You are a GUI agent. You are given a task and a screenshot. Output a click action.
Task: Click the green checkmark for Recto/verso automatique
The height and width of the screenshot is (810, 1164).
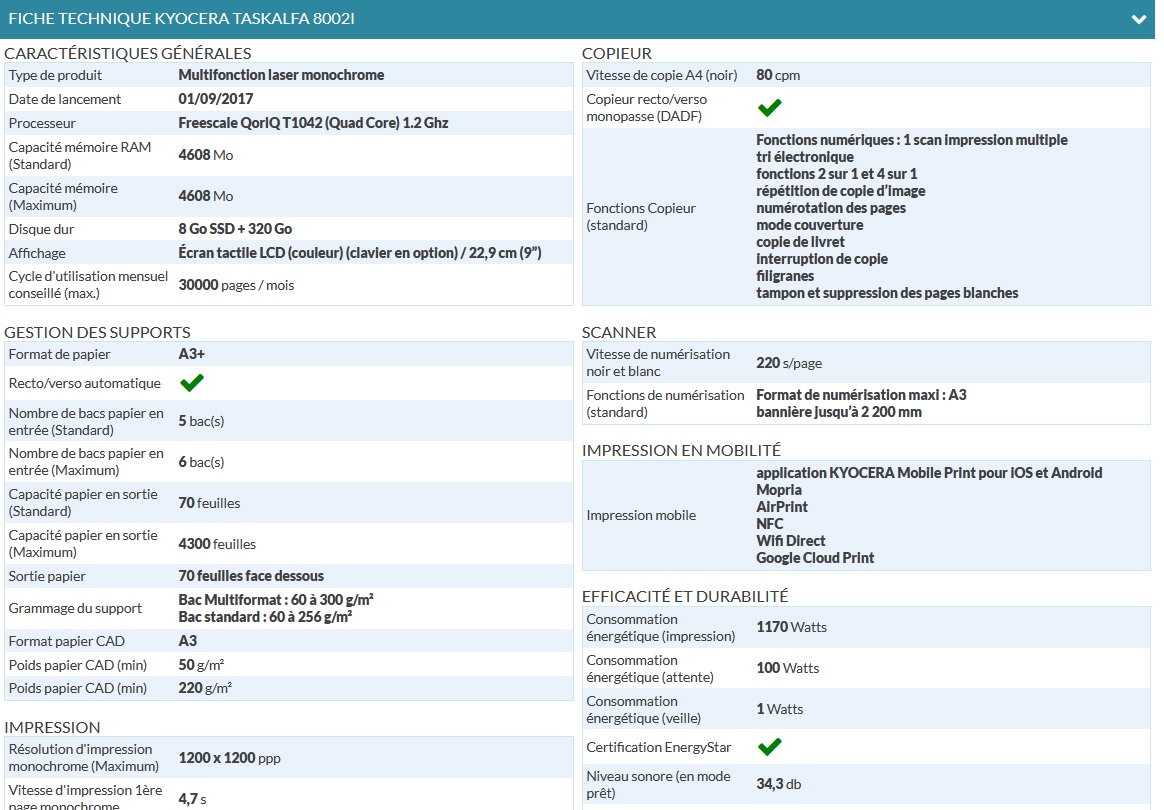[x=192, y=383]
